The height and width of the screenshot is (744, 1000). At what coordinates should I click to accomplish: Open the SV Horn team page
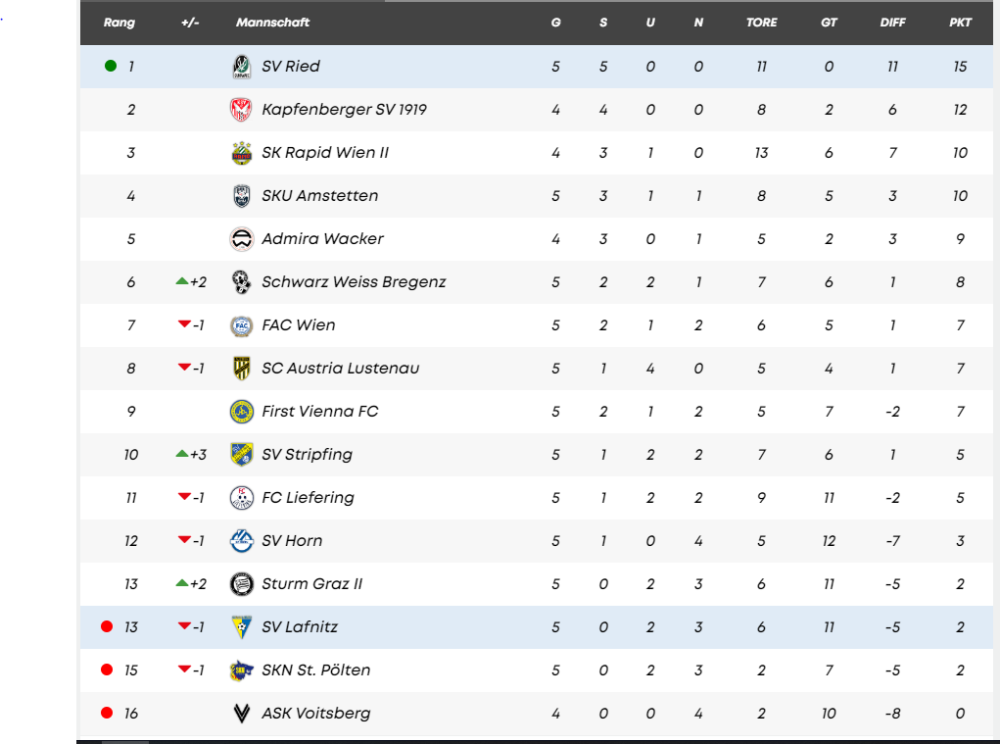pyautogui.click(x=291, y=540)
